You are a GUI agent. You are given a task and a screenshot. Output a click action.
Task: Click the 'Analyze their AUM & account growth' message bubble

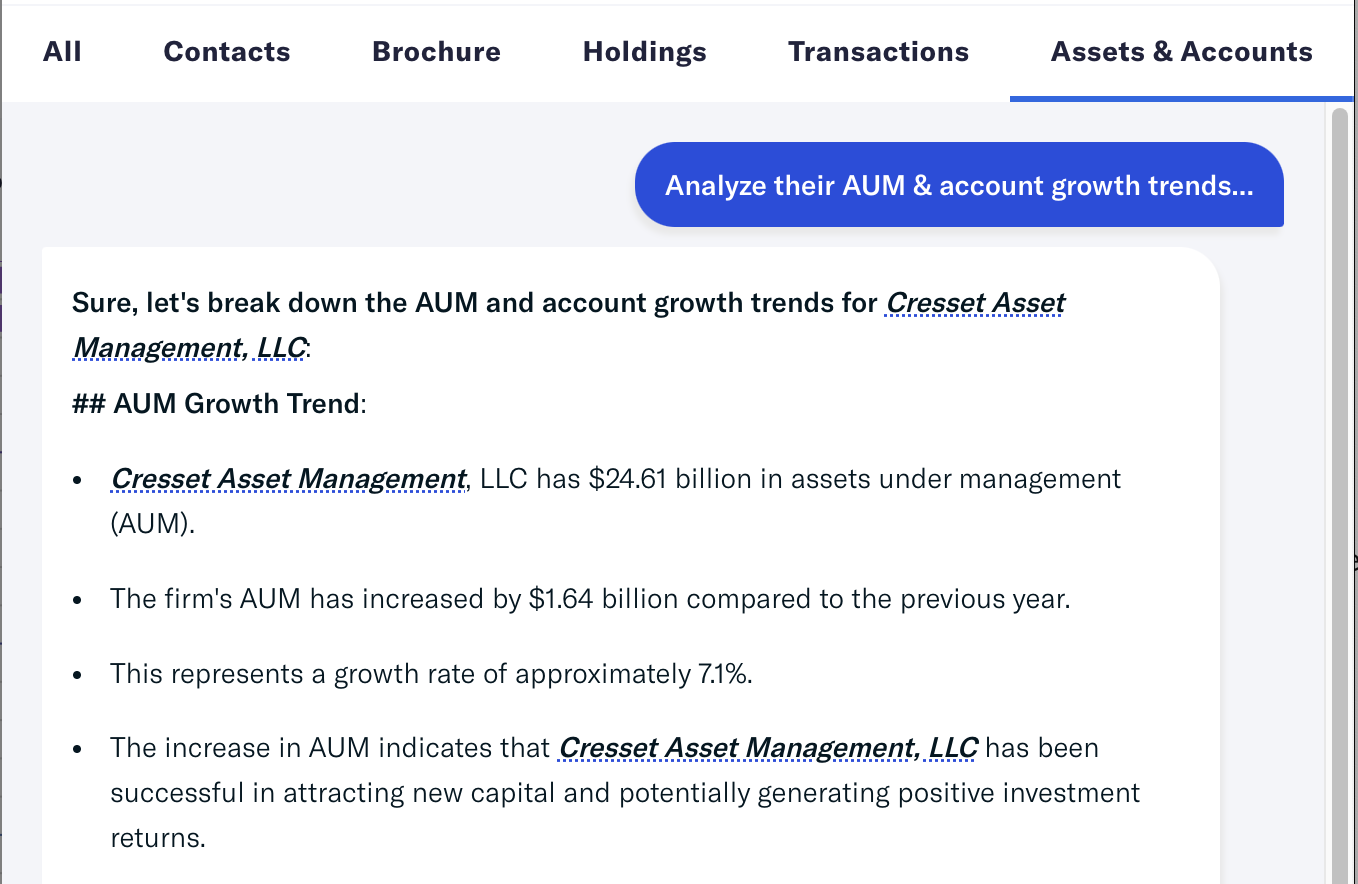click(958, 186)
